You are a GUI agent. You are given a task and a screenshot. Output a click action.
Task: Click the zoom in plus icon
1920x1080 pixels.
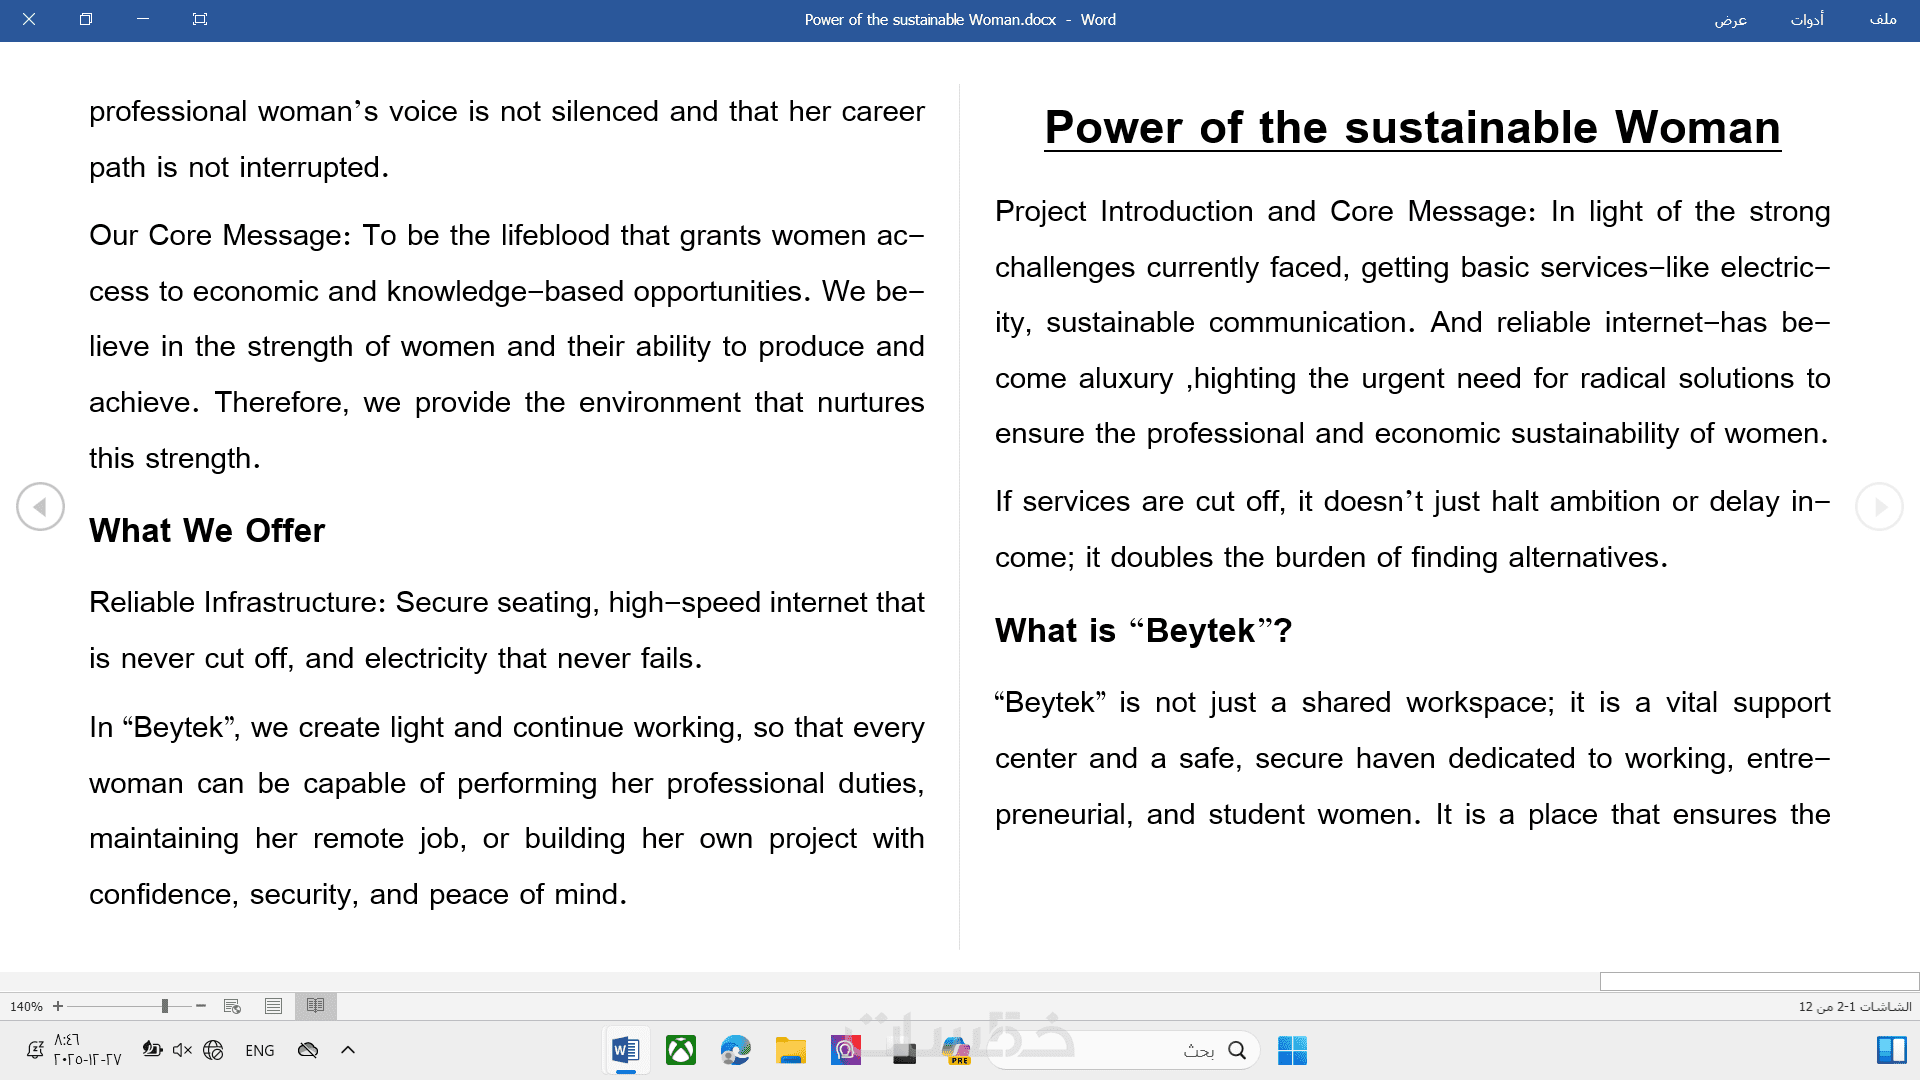(x=58, y=1006)
